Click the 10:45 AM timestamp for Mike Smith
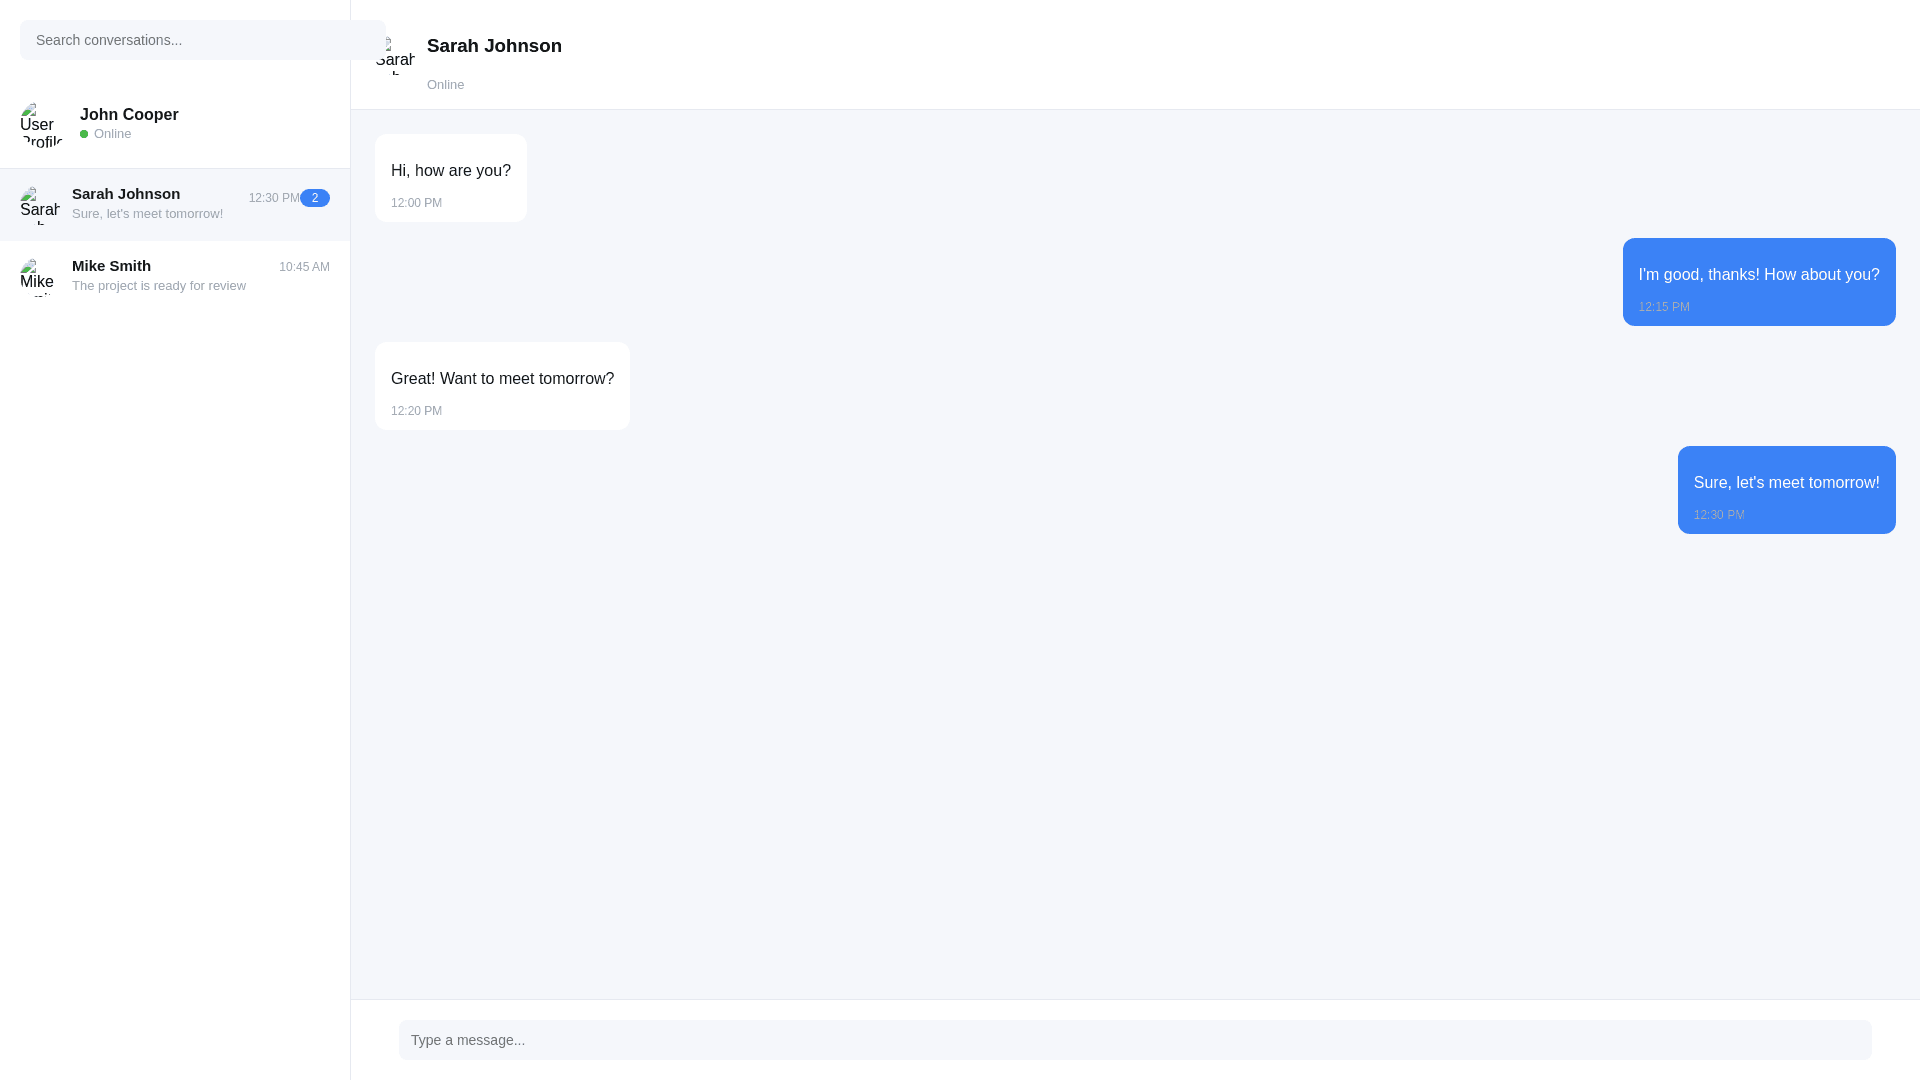 click(304, 267)
